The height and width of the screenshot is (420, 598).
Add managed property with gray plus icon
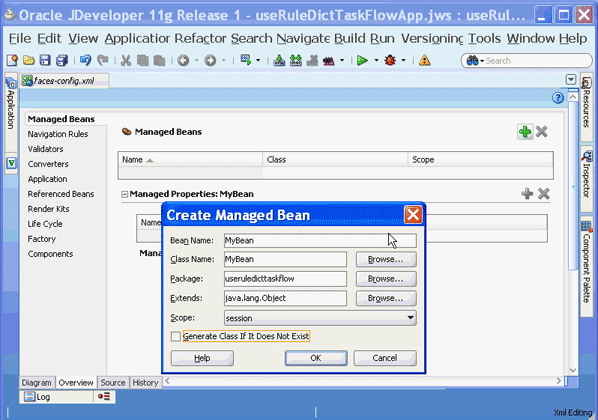pos(527,194)
